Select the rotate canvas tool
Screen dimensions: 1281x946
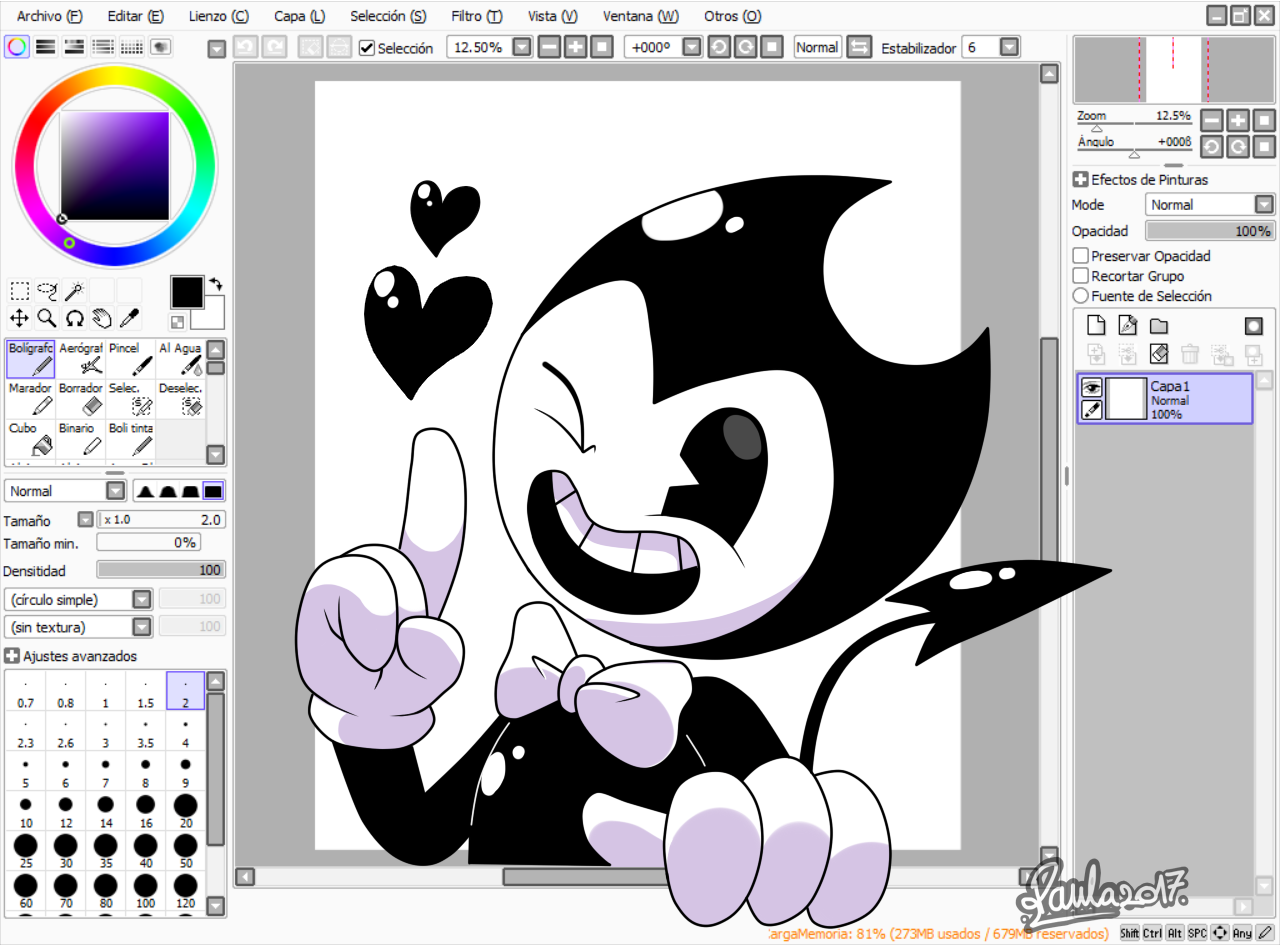(x=74, y=318)
